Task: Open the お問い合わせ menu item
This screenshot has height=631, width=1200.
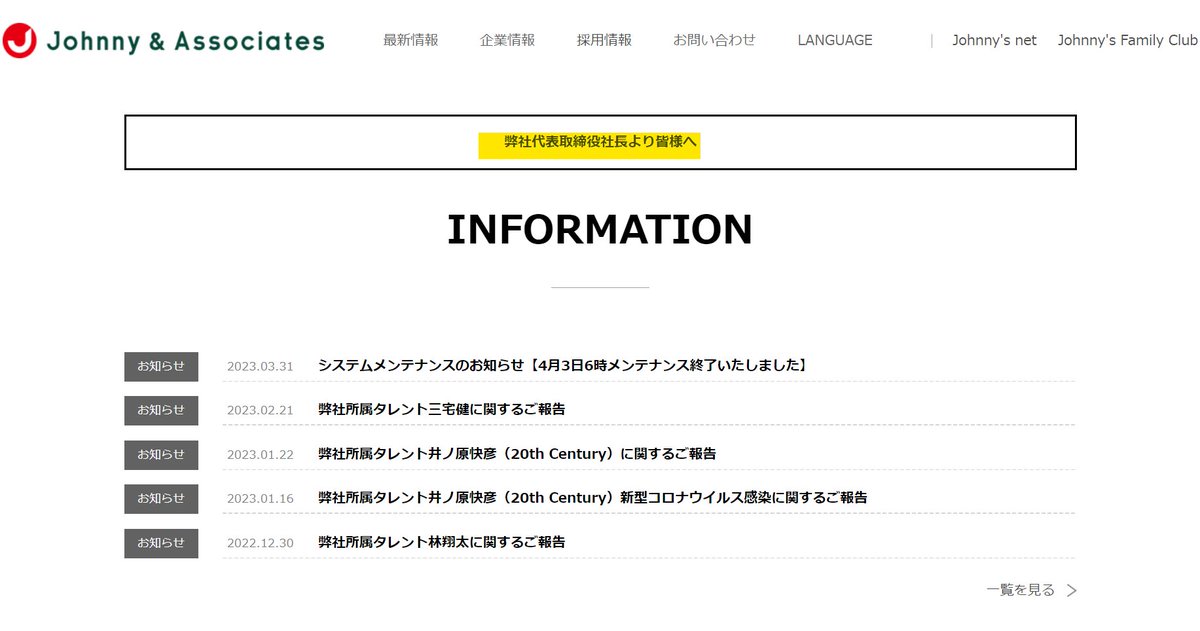Action: 714,40
